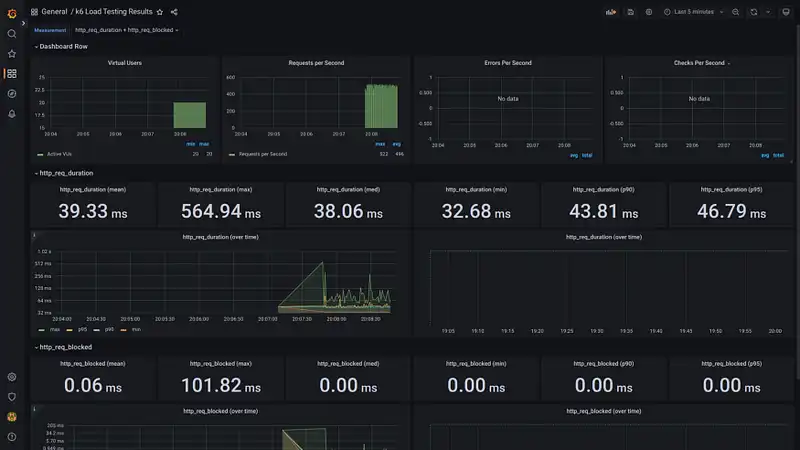This screenshot has width=800, height=450.
Task: Open the Alerting bell icon
Action: click(x=12, y=113)
